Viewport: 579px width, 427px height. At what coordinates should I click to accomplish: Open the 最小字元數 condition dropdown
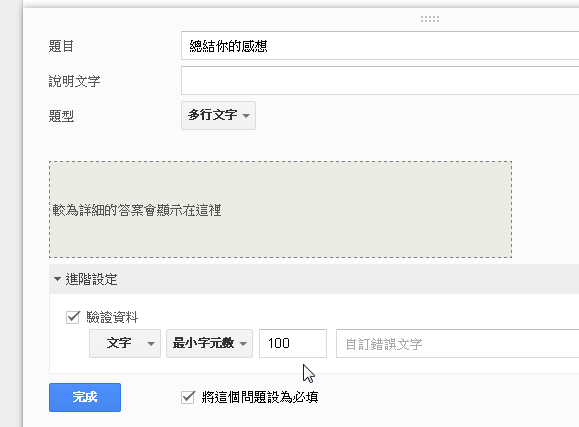coord(209,344)
